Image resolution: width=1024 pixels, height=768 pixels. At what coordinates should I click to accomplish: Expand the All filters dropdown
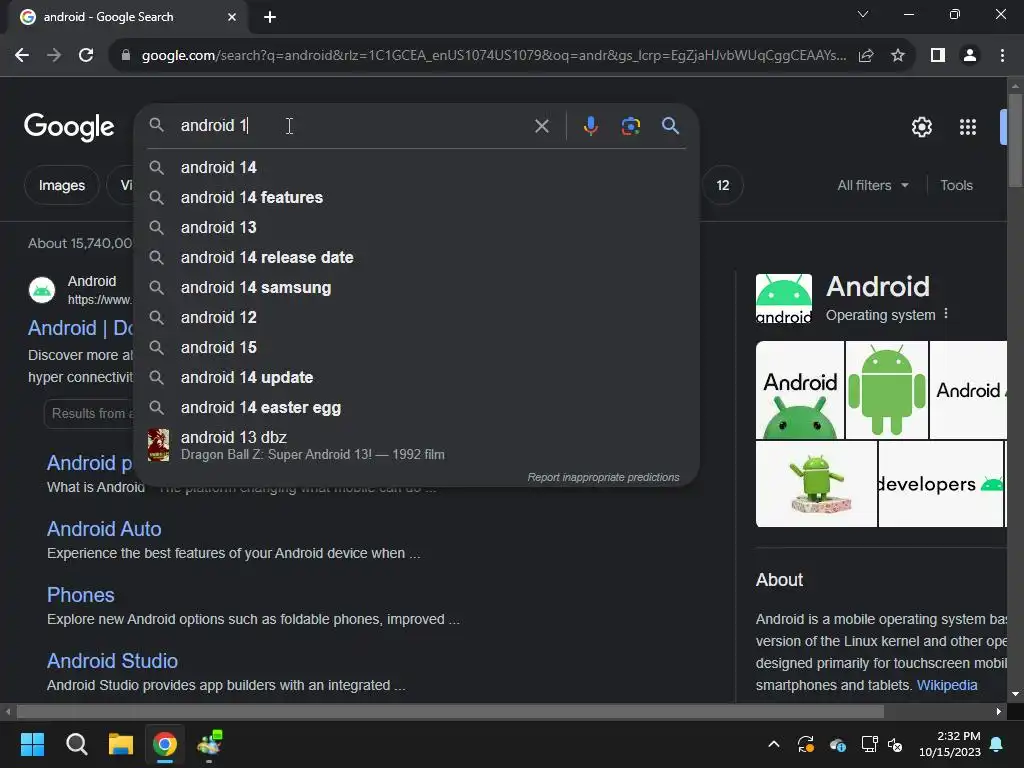point(872,185)
